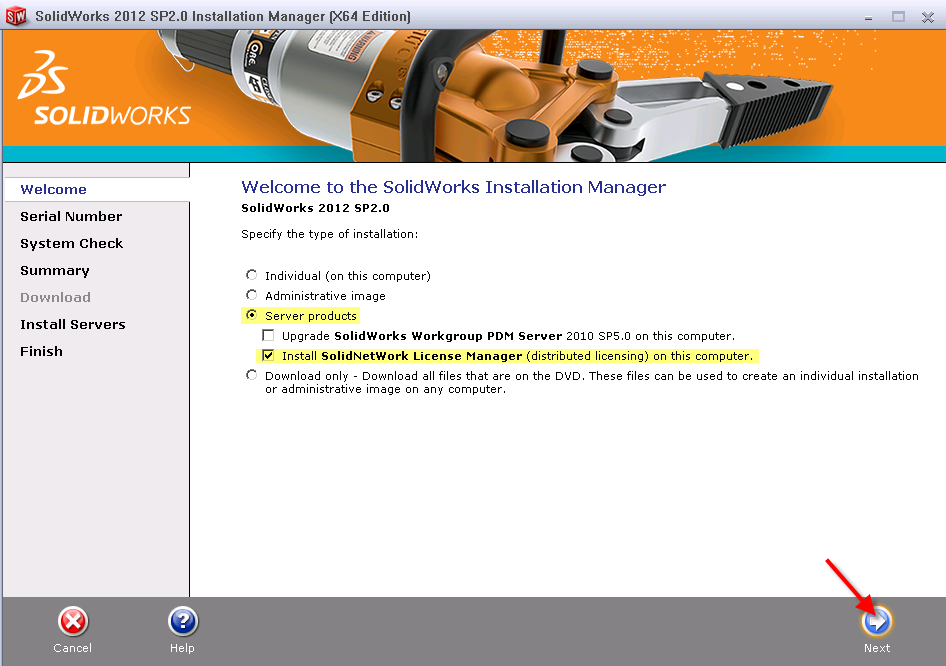
Task: Select the Individual installation radio button
Action: click(x=251, y=275)
